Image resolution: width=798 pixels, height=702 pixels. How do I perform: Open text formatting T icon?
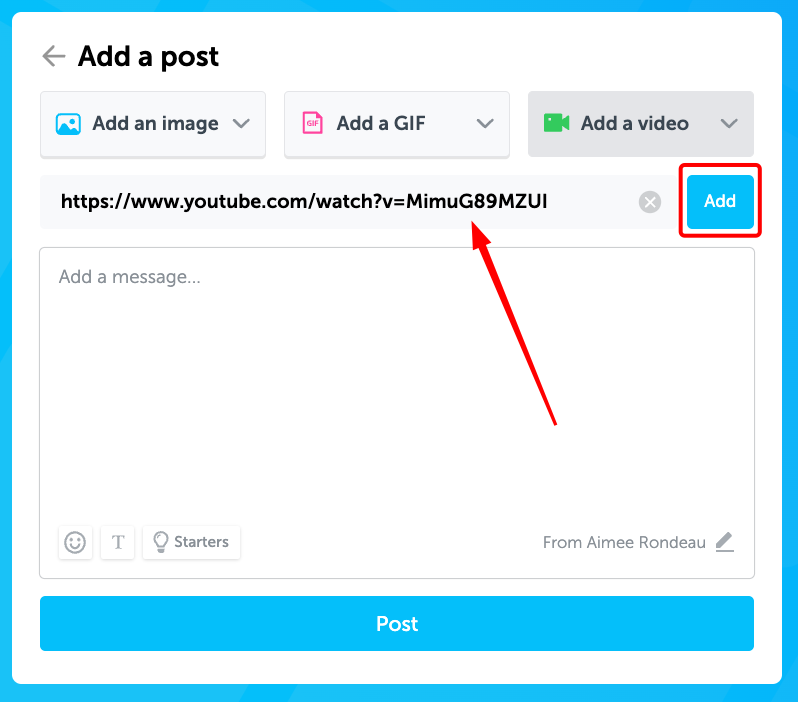[x=118, y=542]
